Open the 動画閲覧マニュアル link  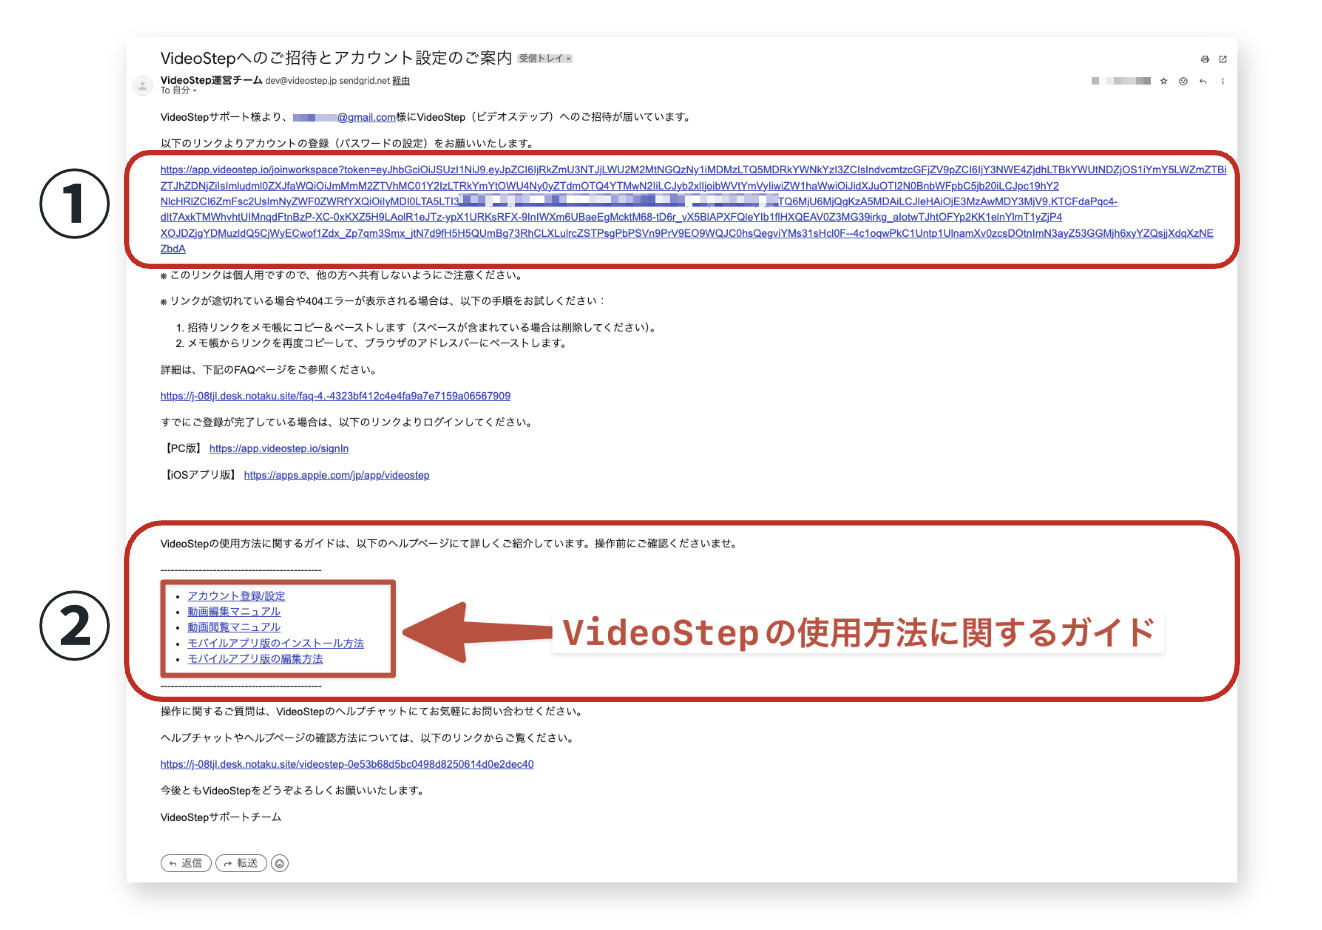click(x=234, y=628)
